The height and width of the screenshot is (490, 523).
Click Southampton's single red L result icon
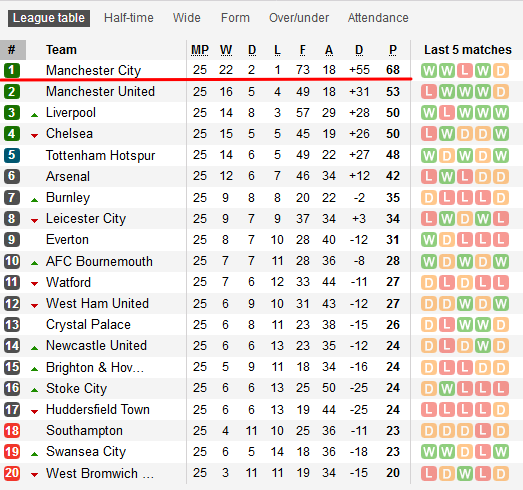click(x=483, y=431)
